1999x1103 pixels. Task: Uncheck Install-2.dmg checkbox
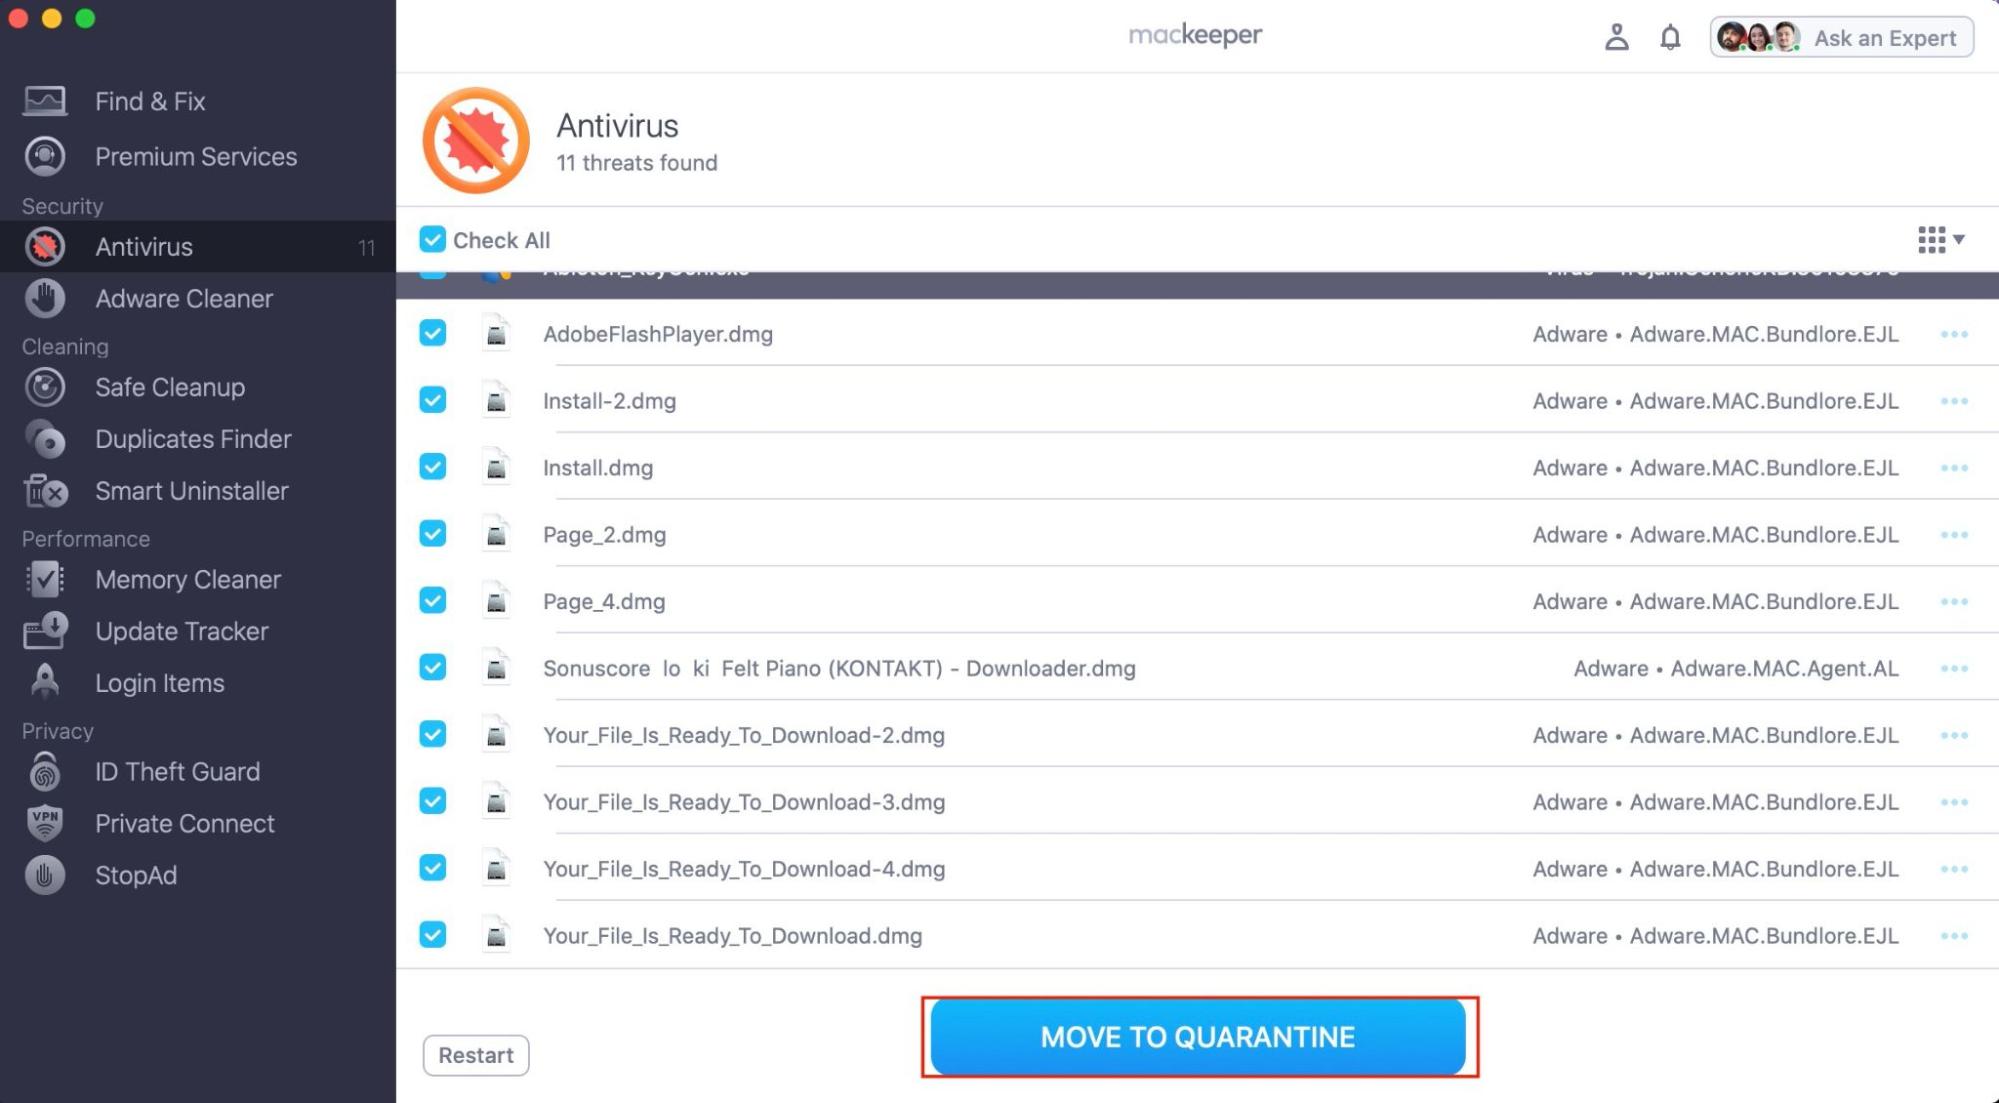(432, 400)
